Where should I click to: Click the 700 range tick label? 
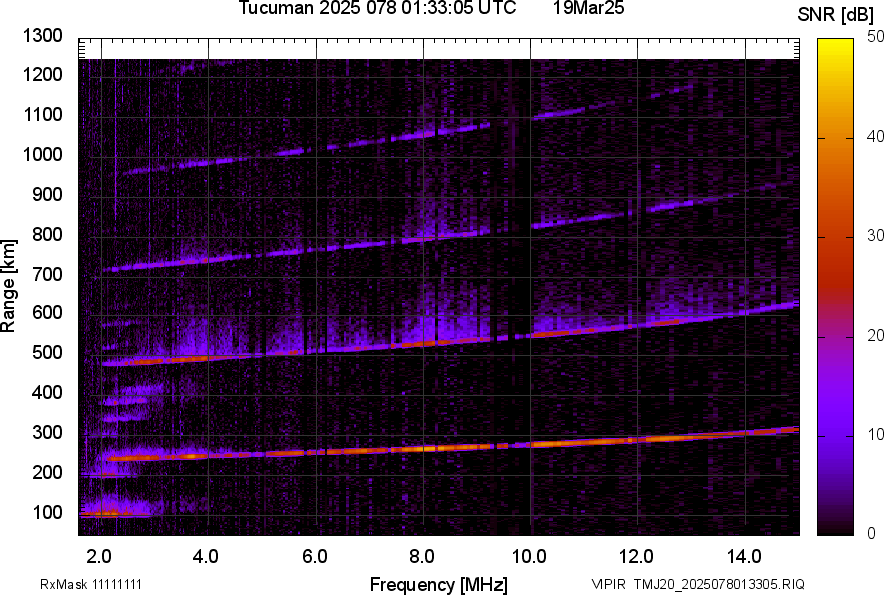pyautogui.click(x=48, y=274)
